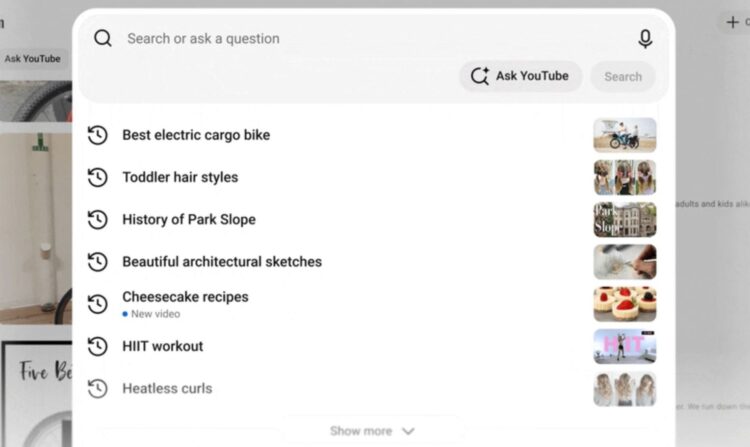Click the history clock beside Best electric cargo bike

(x=98, y=135)
